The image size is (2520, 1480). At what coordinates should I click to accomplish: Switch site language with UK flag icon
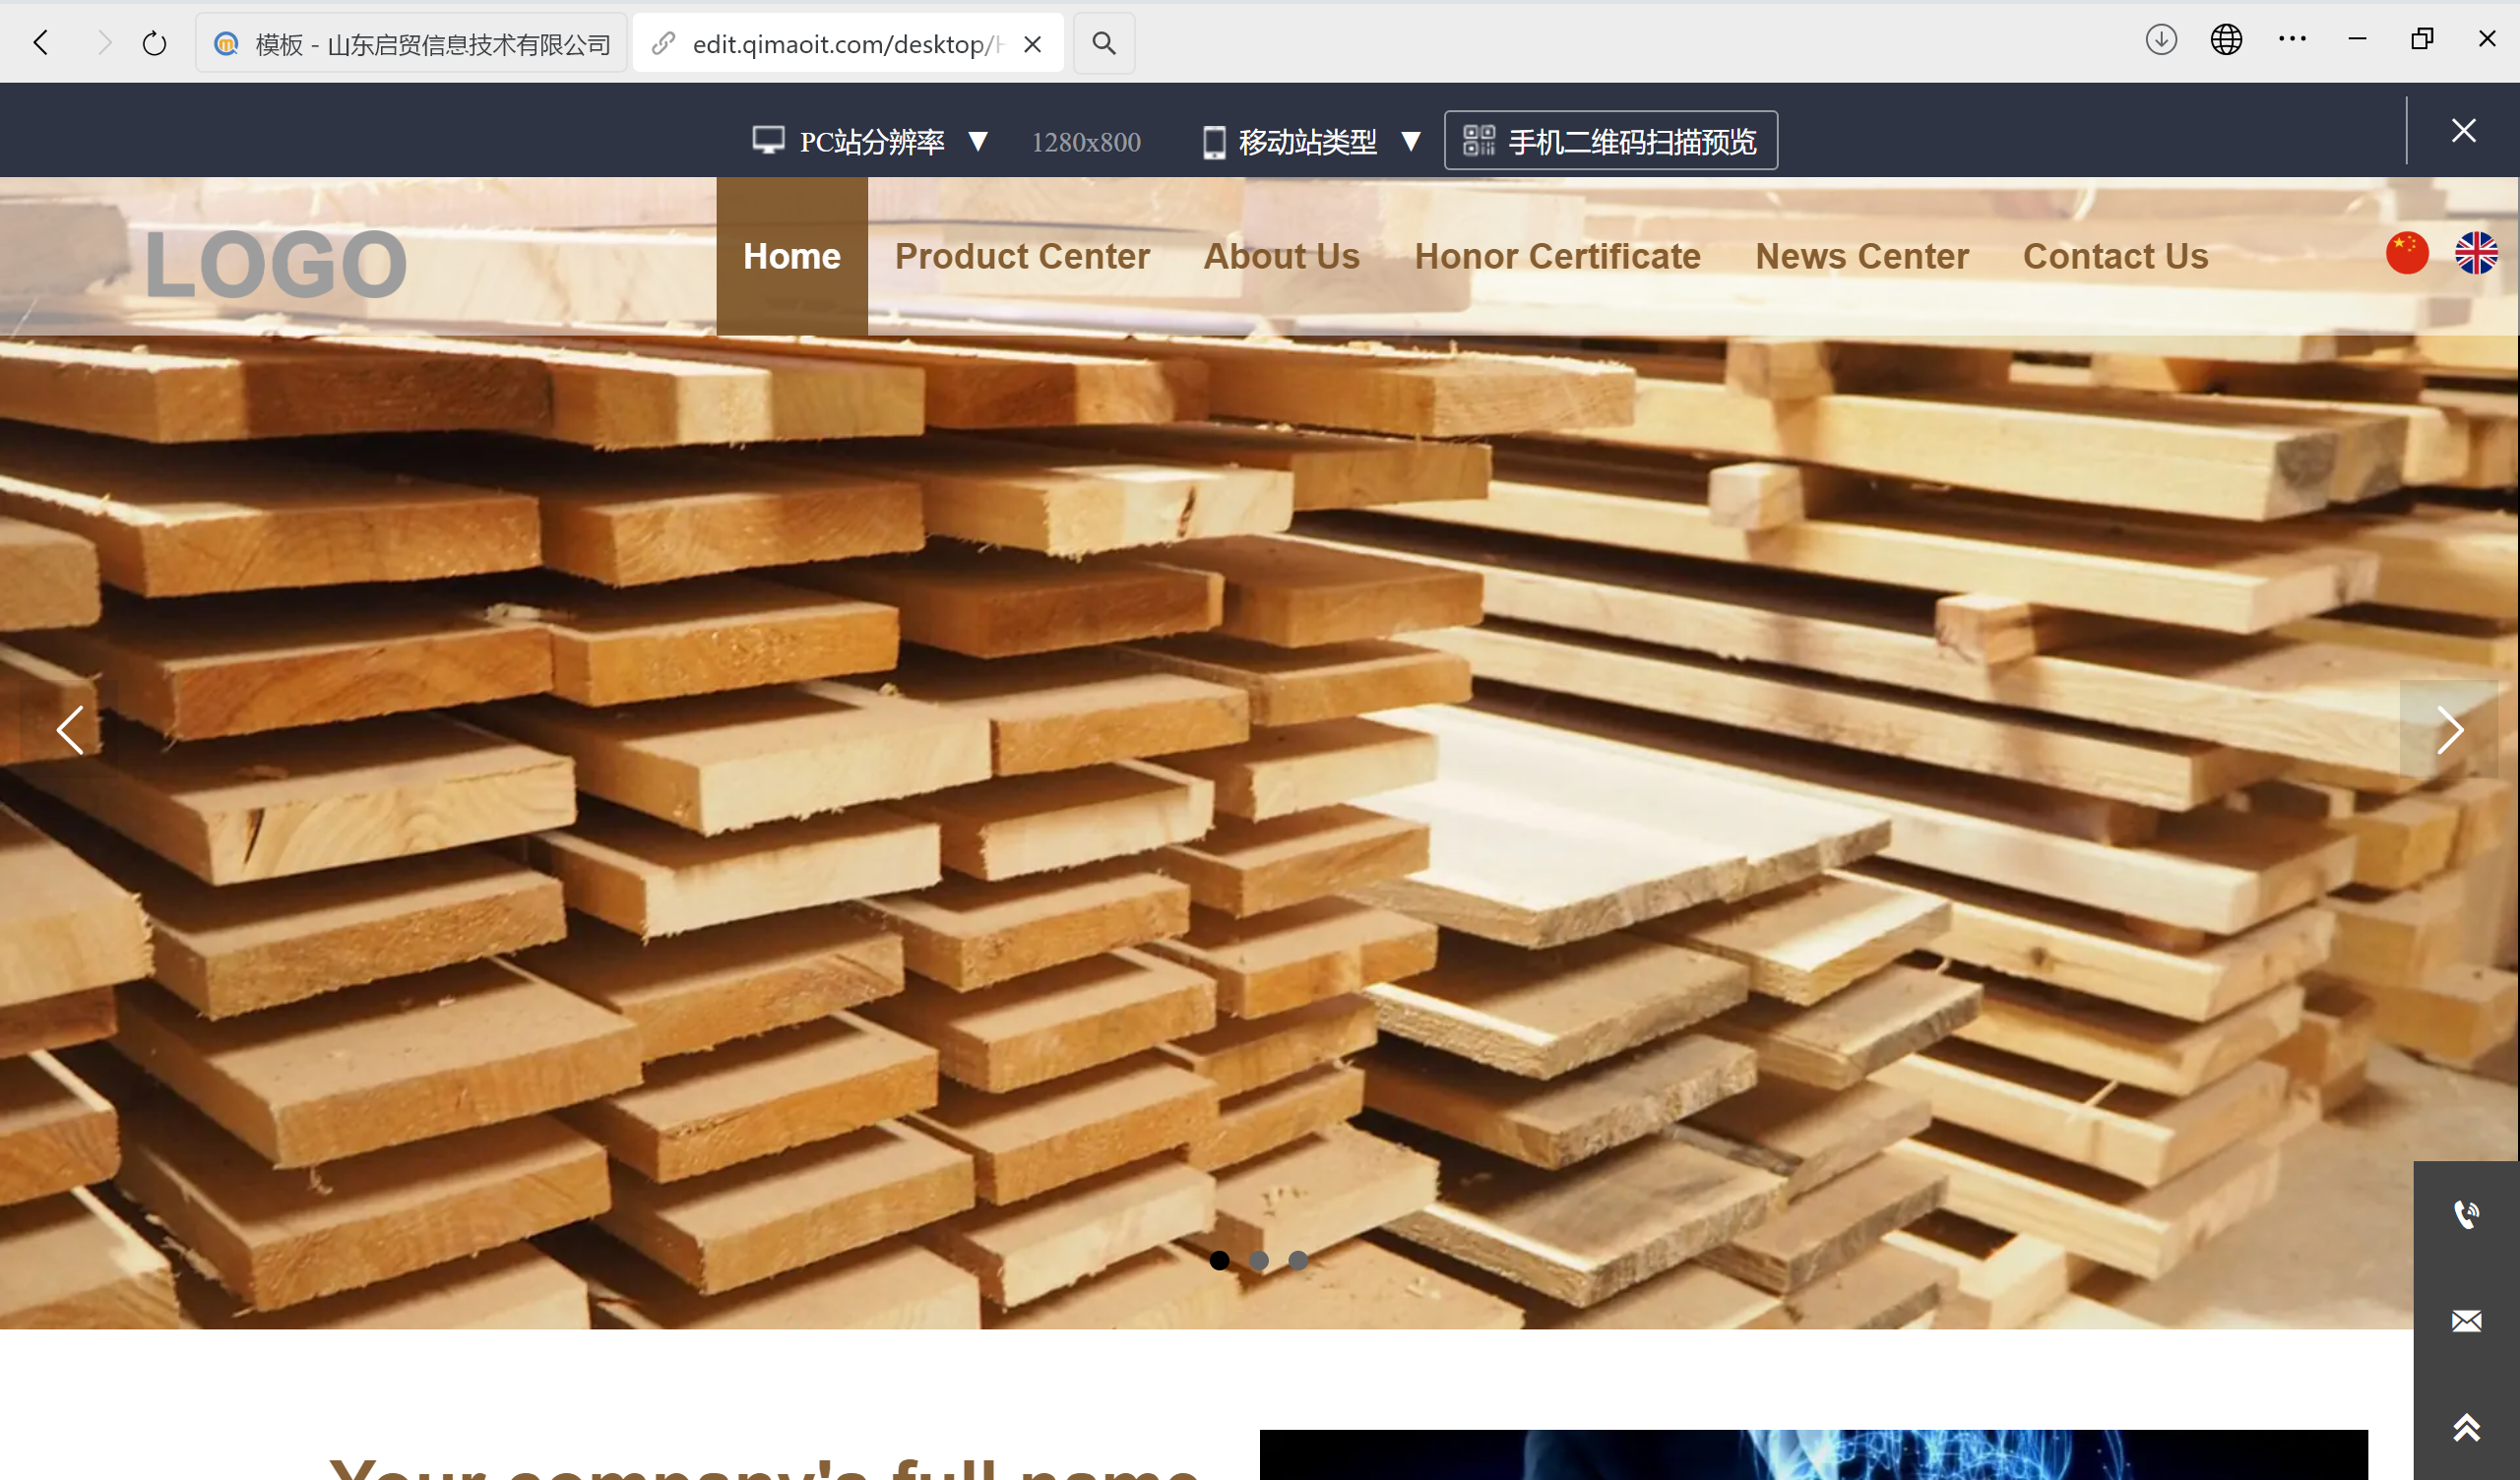tap(2476, 253)
